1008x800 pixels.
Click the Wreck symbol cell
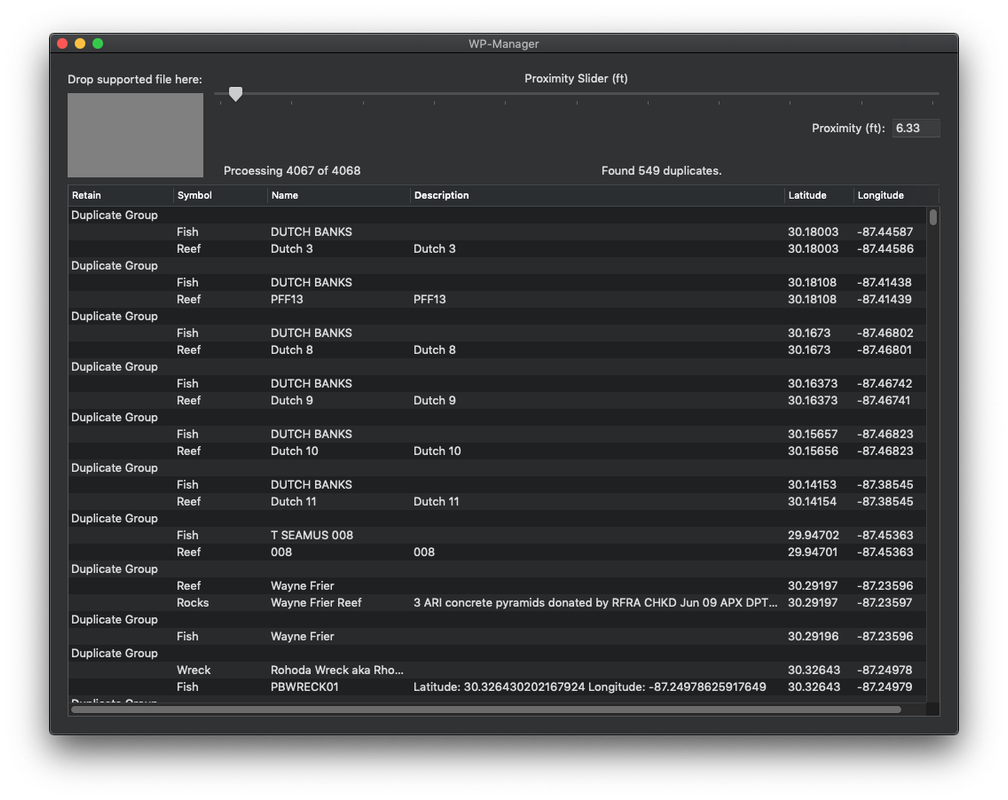[194, 670]
